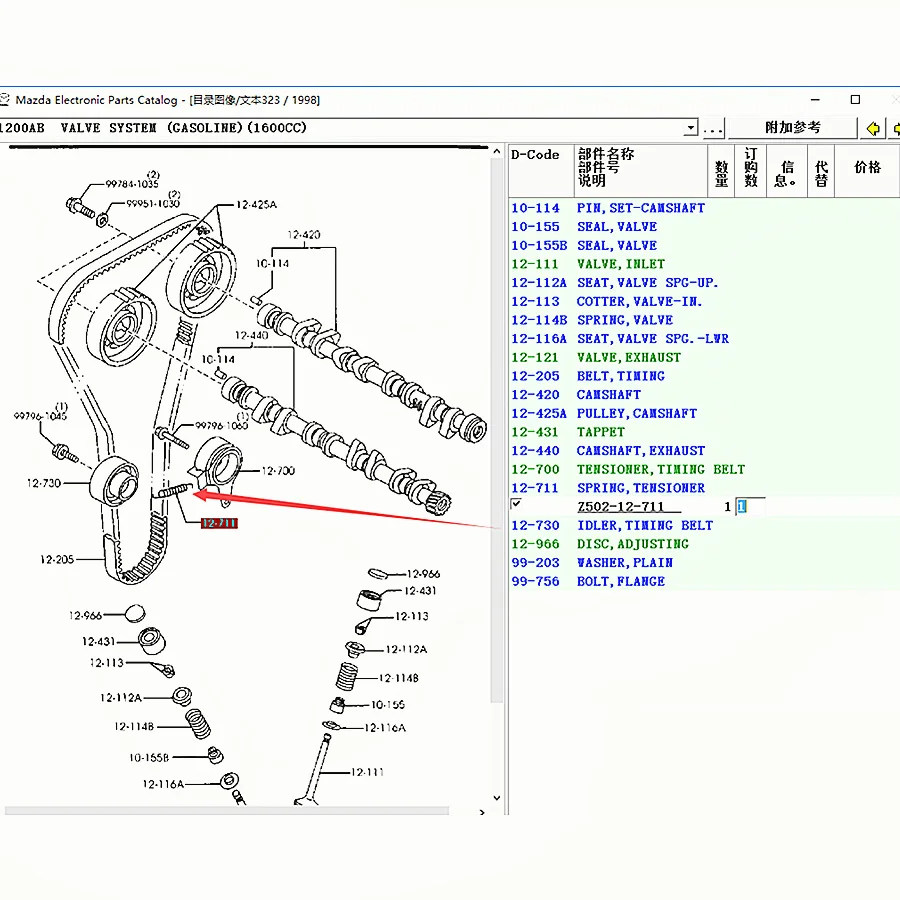Image resolution: width=900 pixels, height=900 pixels.
Task: Click the ellipsis browse button next to dropdown
Action: pyautogui.click(x=712, y=128)
